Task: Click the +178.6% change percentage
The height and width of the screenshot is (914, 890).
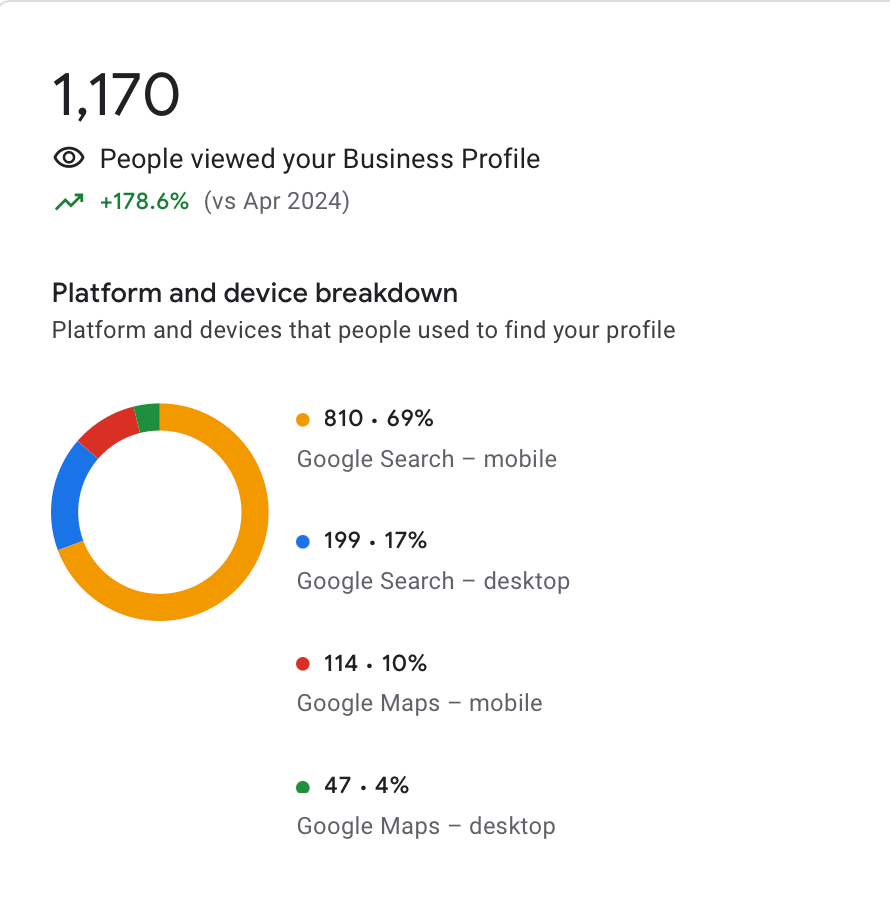Action: pos(144,202)
